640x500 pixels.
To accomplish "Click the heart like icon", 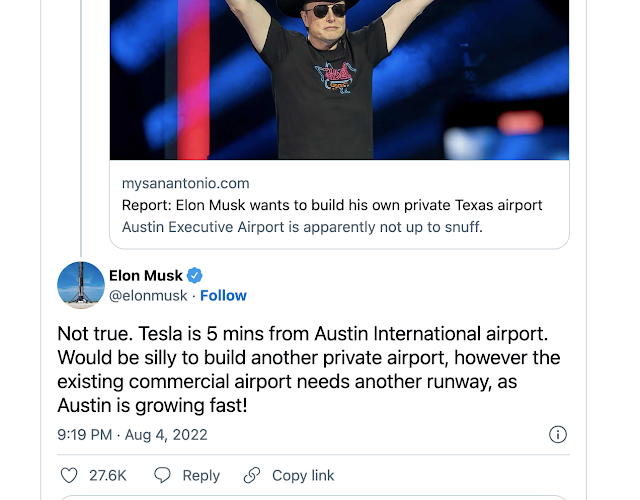I will tap(69, 475).
